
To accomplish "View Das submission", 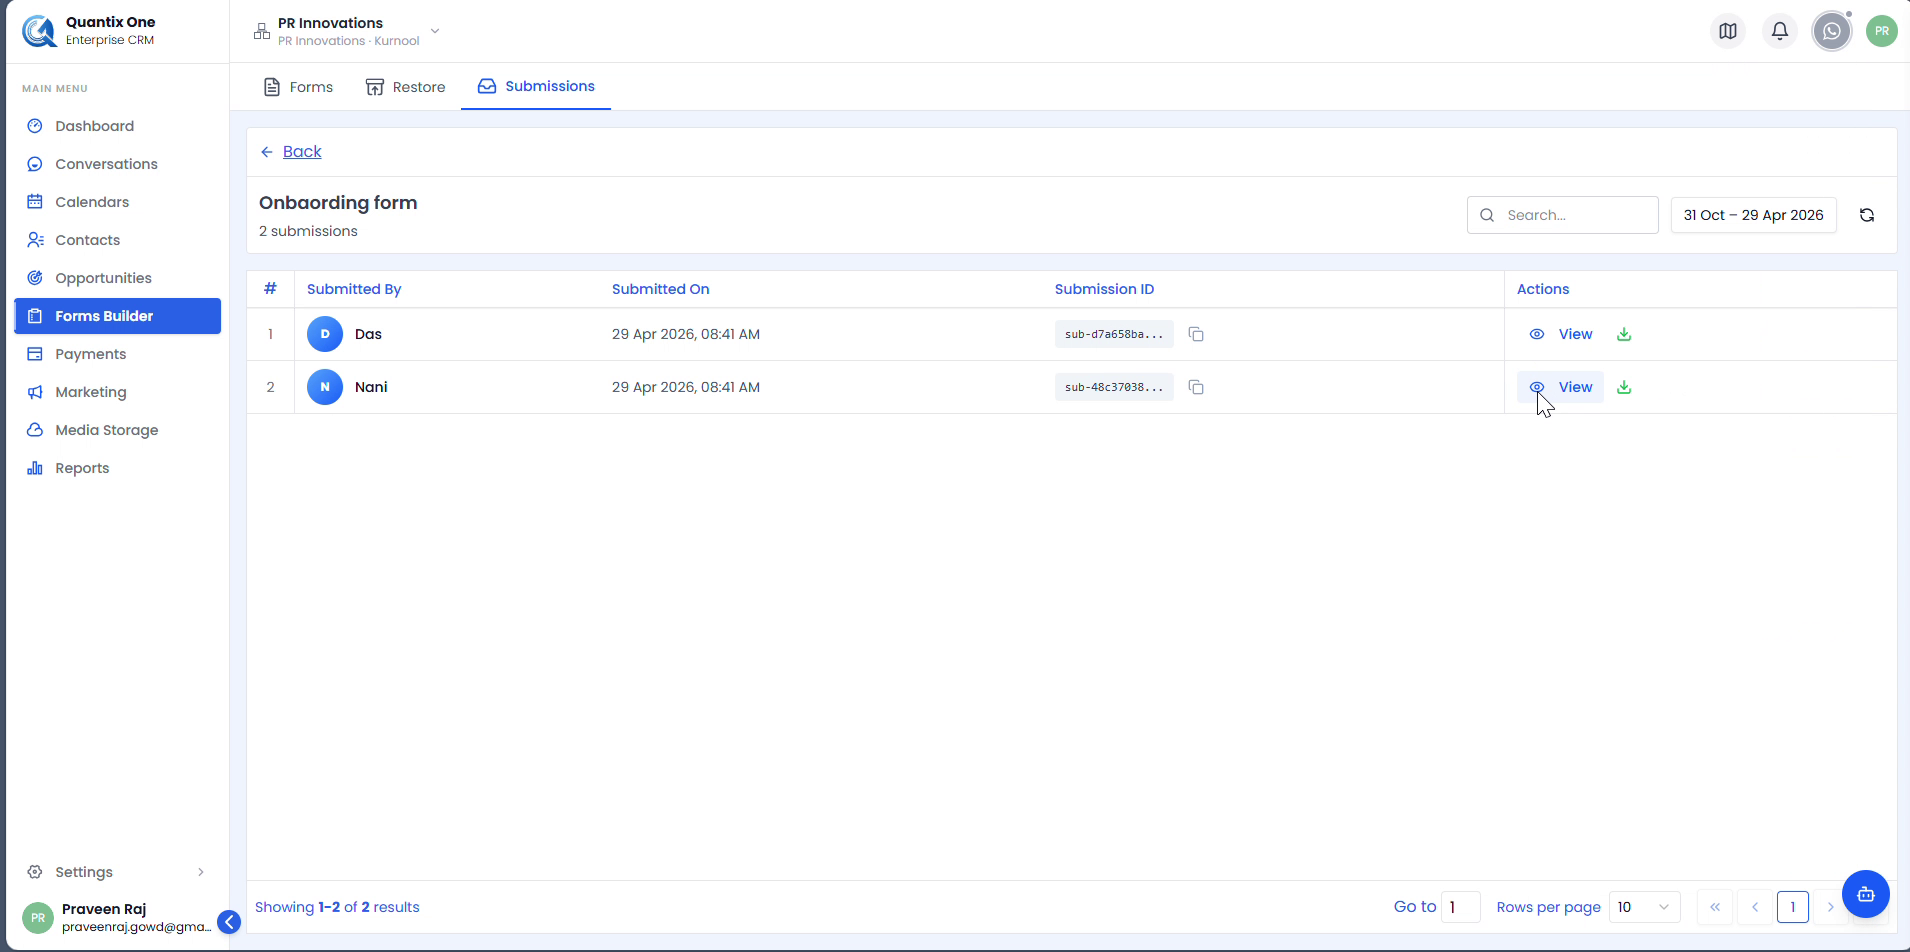I will pos(1560,334).
